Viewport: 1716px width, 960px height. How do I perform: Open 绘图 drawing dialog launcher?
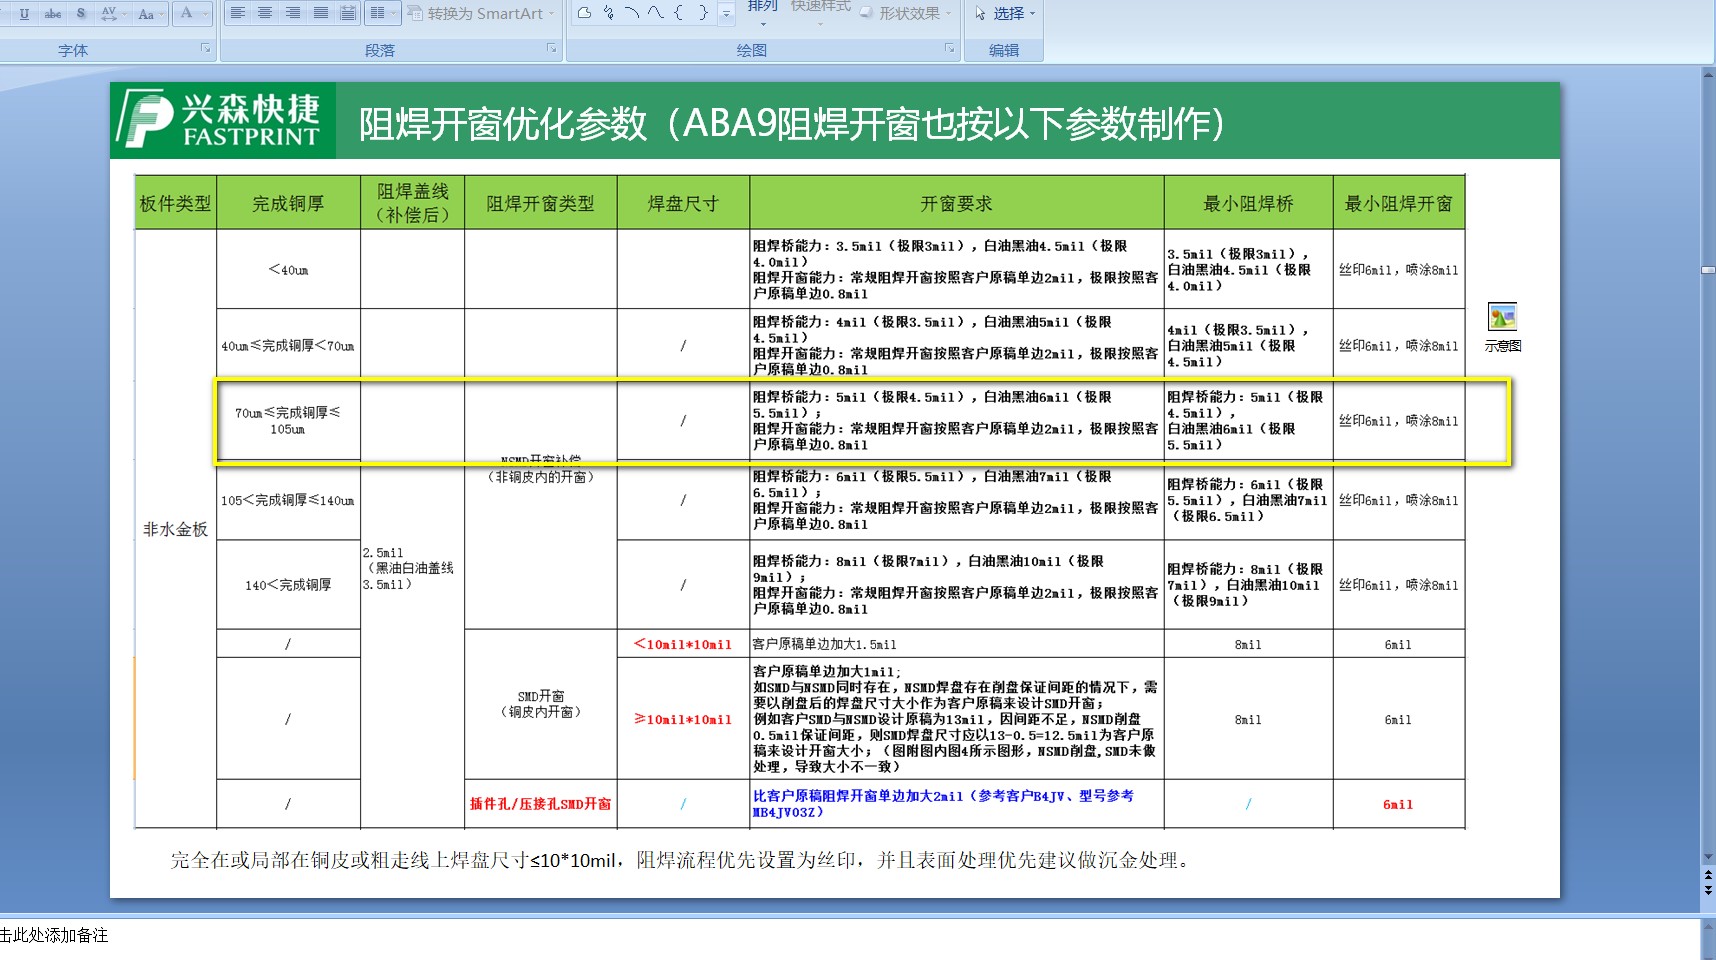[950, 48]
